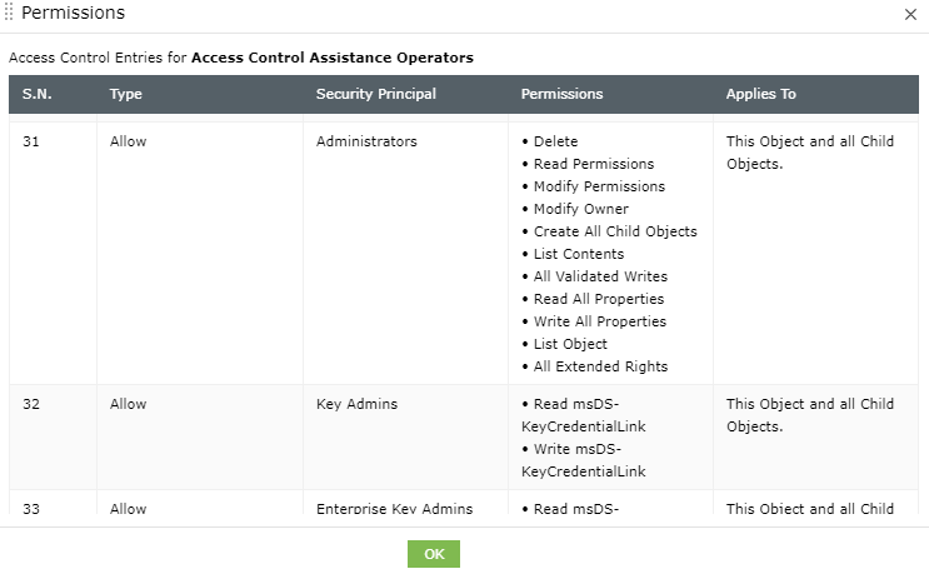Click the drag handle beside Permissions title
This screenshot has height=574, width=929.
tap(9, 13)
